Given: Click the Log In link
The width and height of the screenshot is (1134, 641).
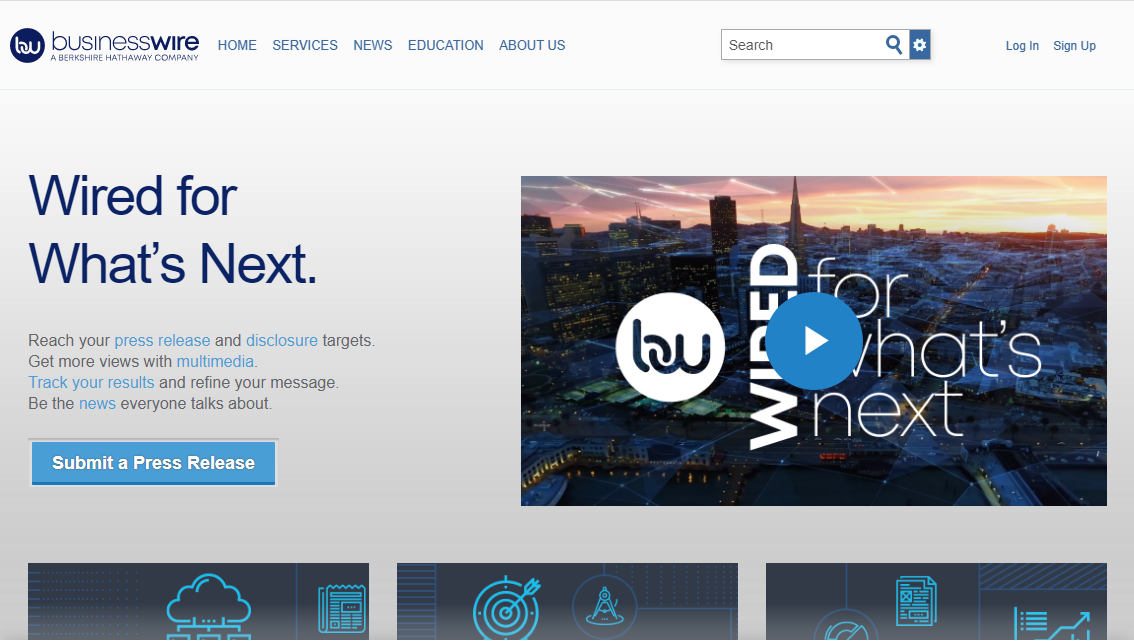Looking at the screenshot, I should pyautogui.click(x=1022, y=46).
